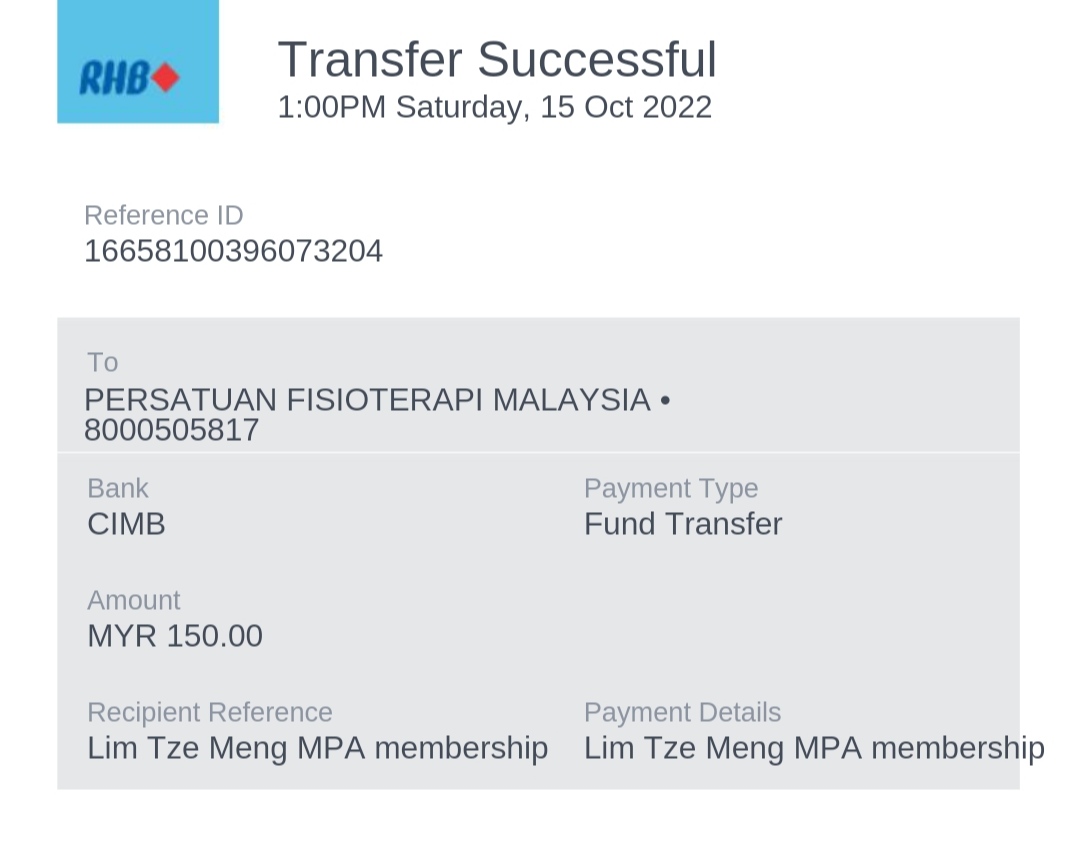
Task: Click the To label
Action: pyautogui.click(x=102, y=362)
